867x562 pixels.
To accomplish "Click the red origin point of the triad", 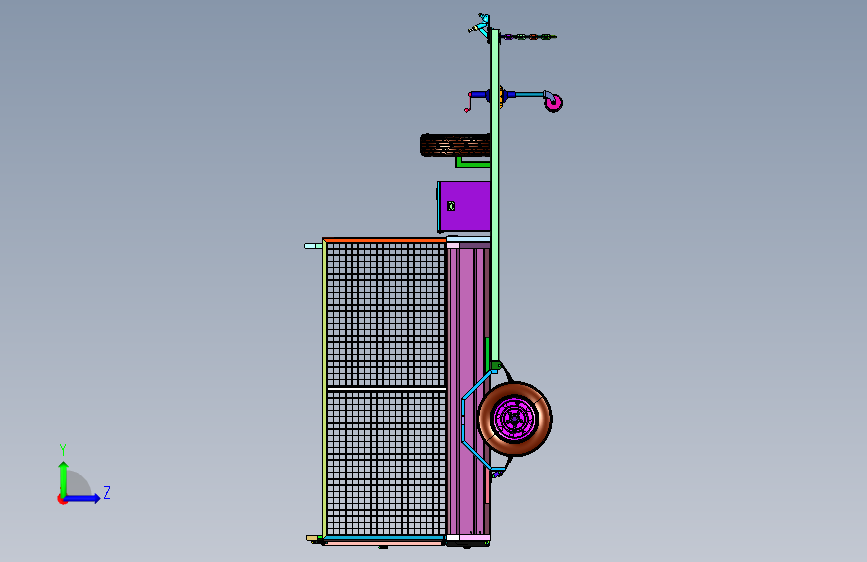I will [x=62, y=499].
